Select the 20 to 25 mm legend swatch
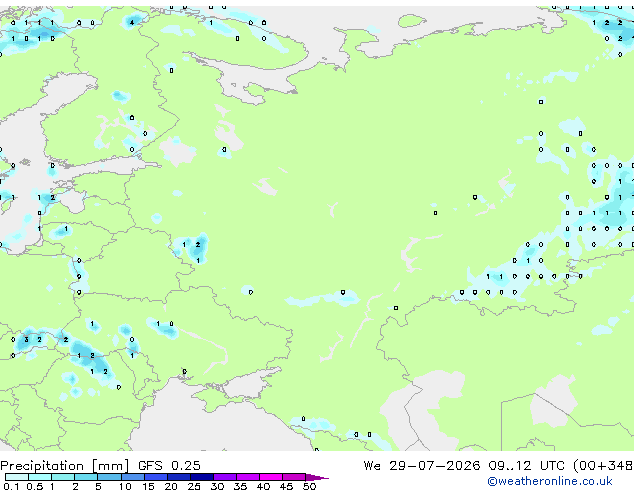Screen dimensions: 634x490 (x=179, y=477)
